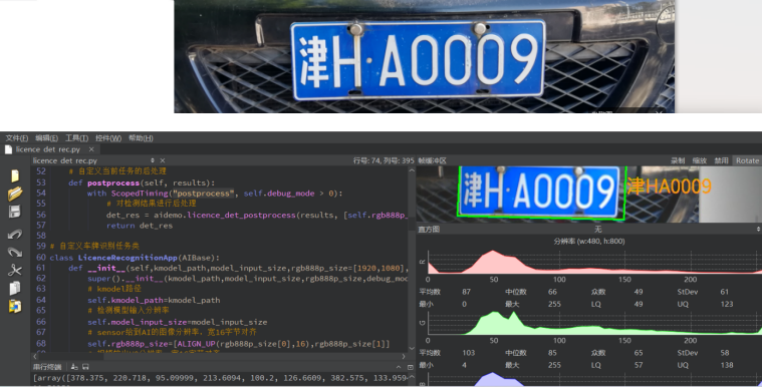Click the file icon on the licence det rec.py tab
The image size is (762, 388).
[8, 149]
